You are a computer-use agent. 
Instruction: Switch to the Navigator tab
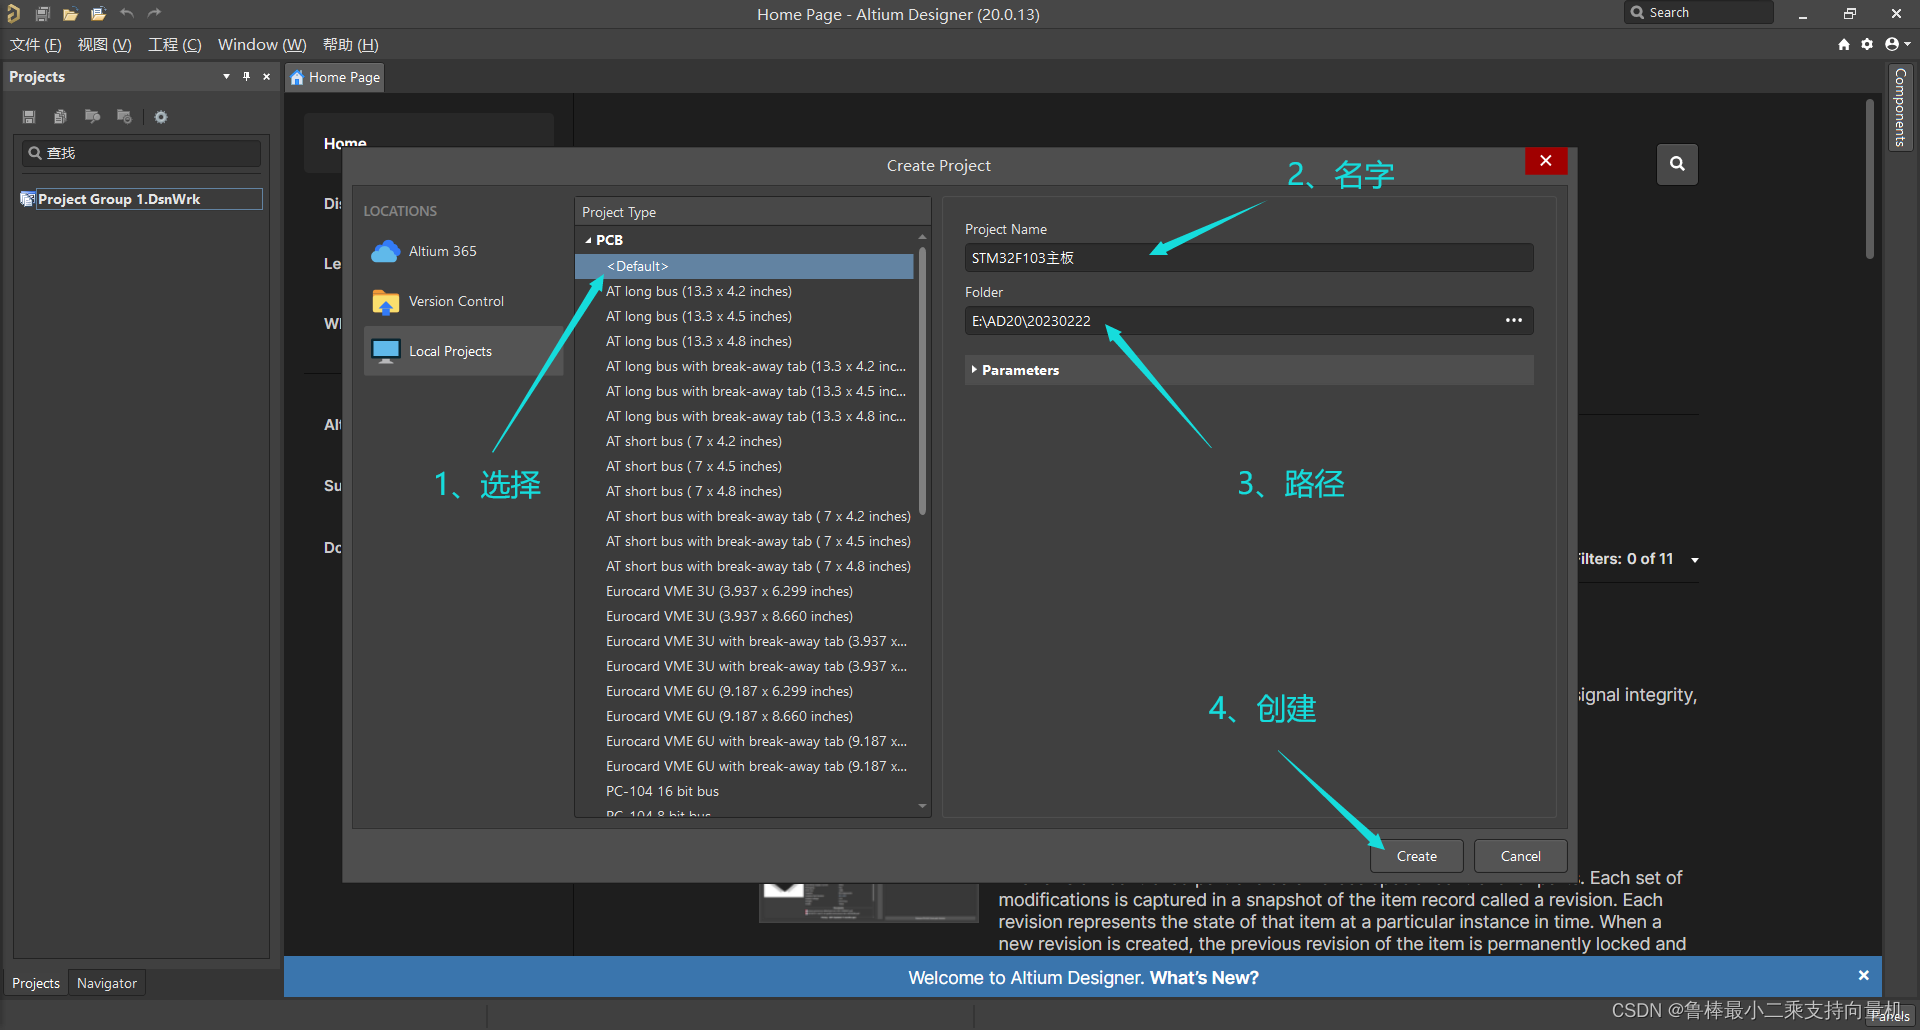[107, 983]
